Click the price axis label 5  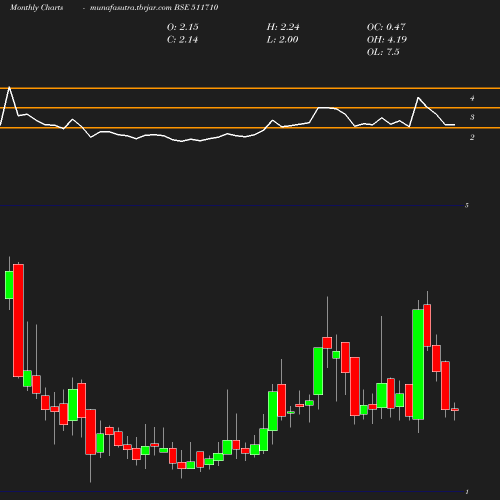(x=467, y=205)
